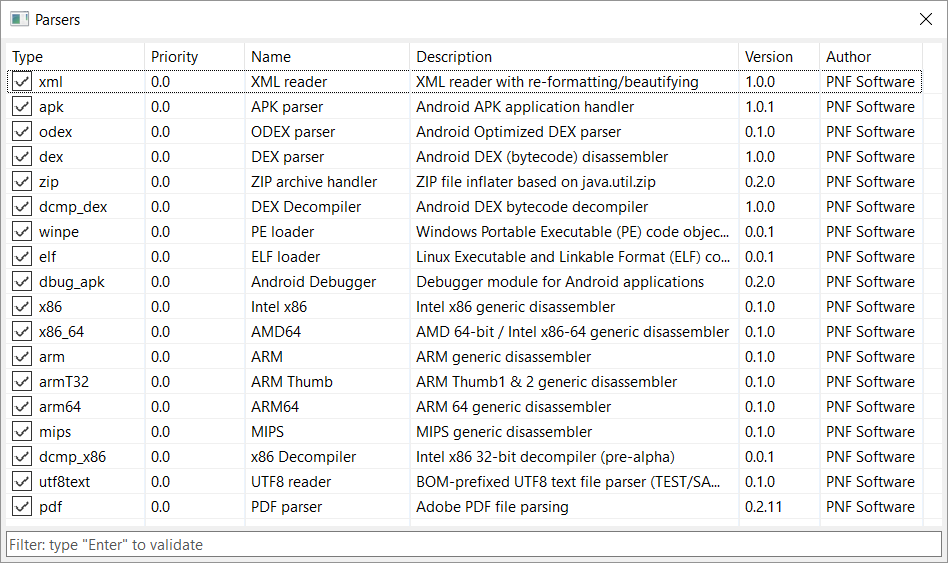The width and height of the screenshot is (948, 563).
Task: Sort by the Description column header
Action: pyautogui.click(x=574, y=57)
